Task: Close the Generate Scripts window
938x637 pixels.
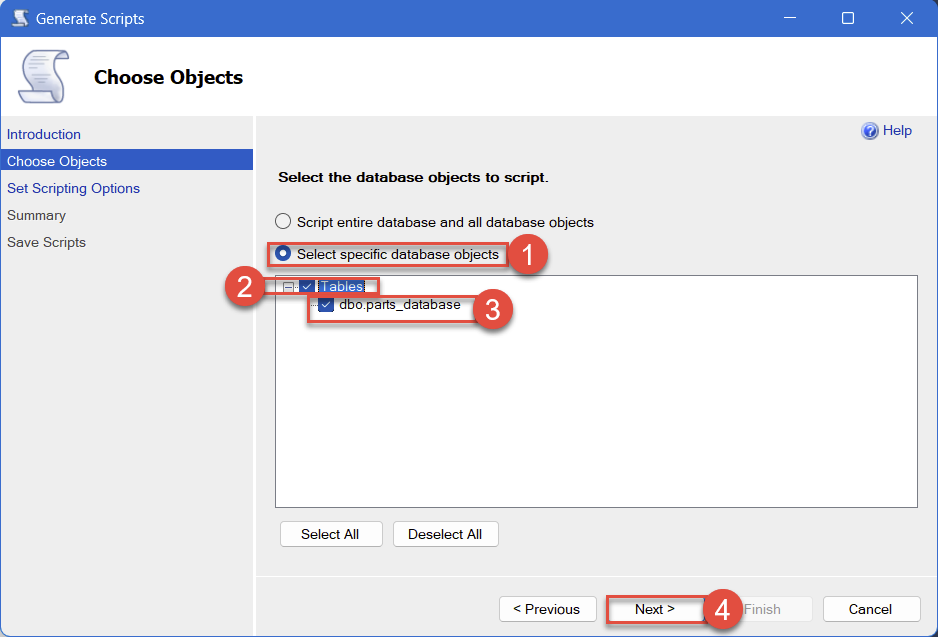Action: pyautogui.click(x=906, y=18)
